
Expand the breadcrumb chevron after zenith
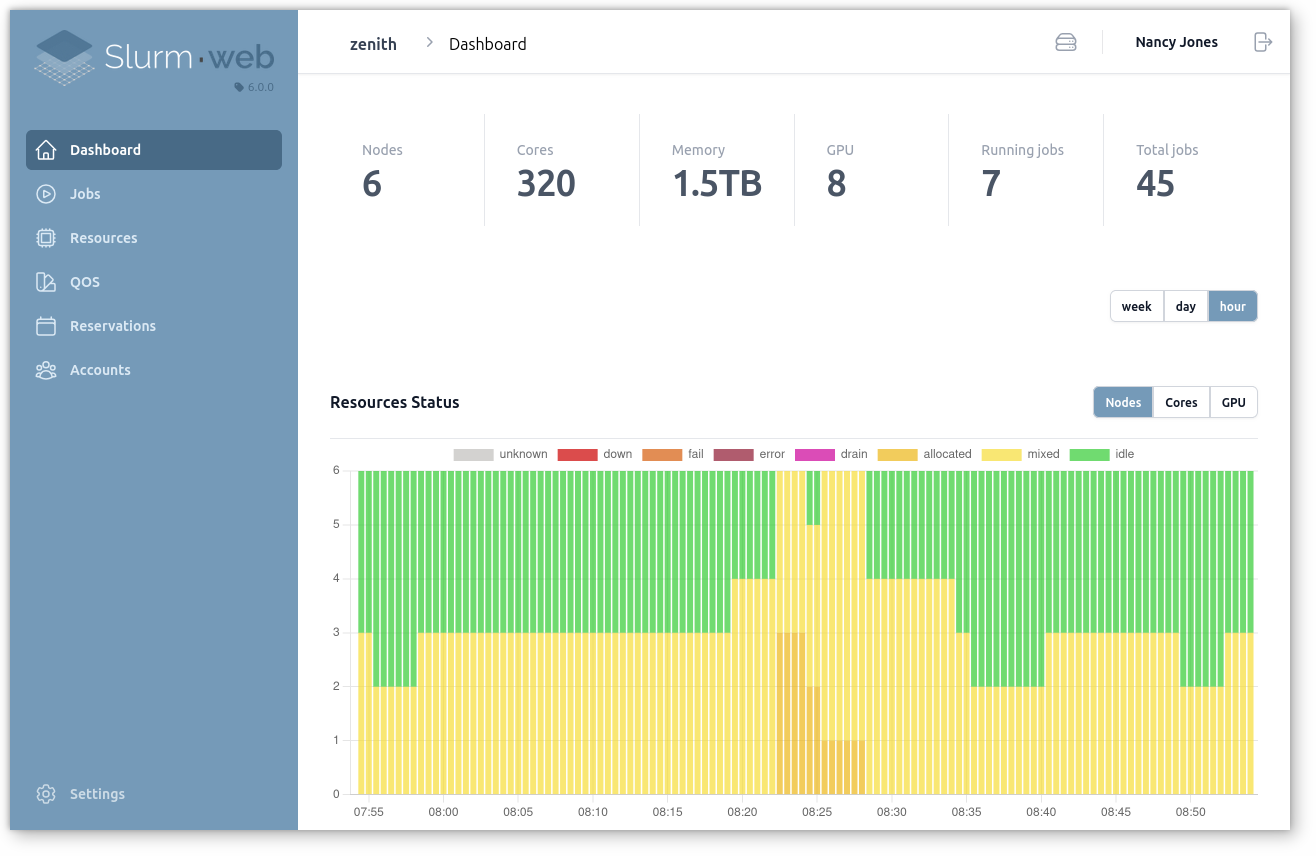[x=428, y=44]
